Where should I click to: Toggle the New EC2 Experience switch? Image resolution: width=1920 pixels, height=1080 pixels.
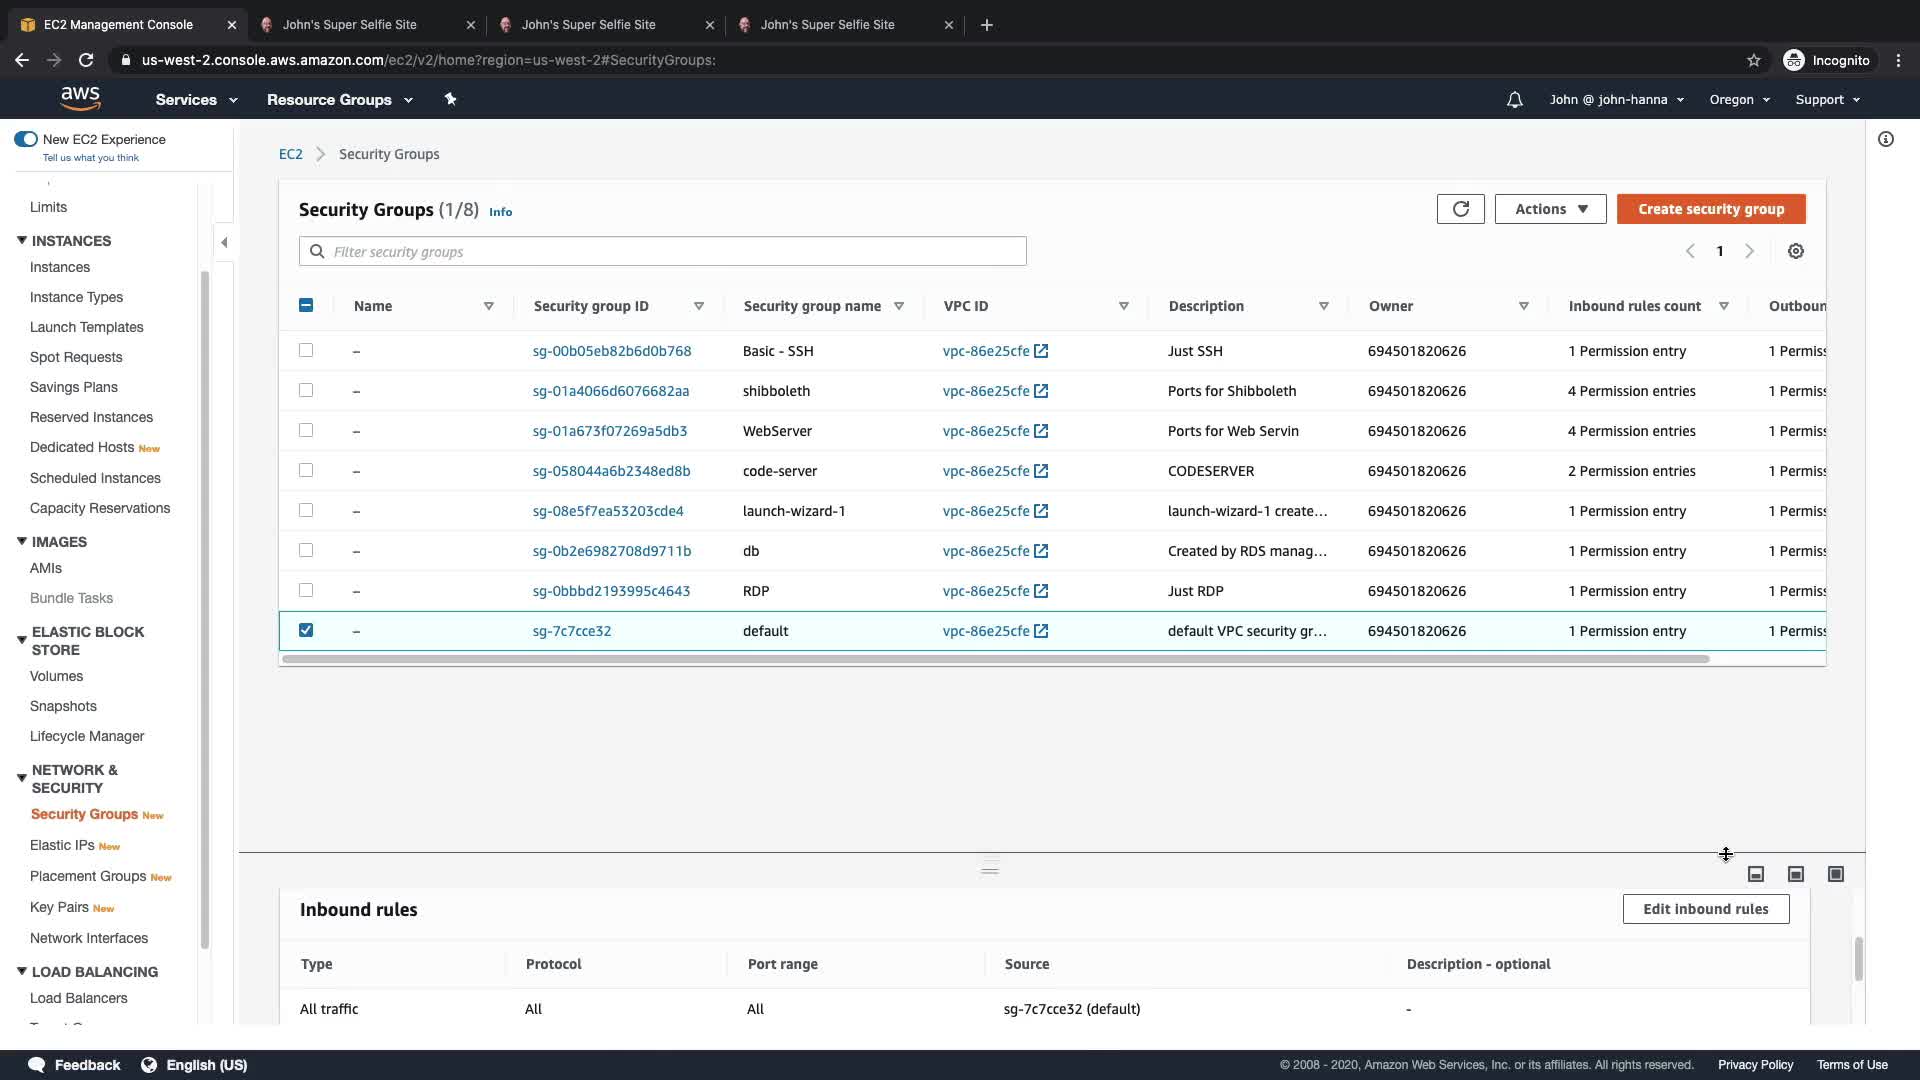click(26, 139)
